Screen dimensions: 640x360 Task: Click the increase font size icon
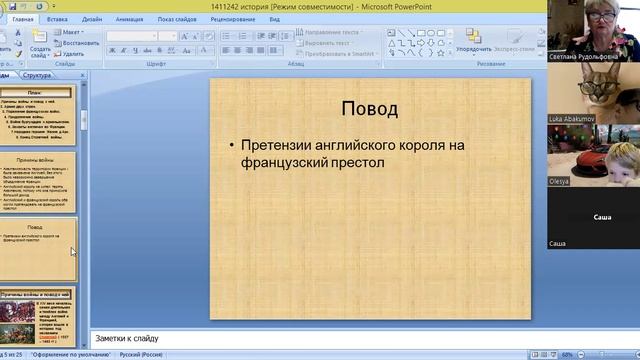point(184,36)
